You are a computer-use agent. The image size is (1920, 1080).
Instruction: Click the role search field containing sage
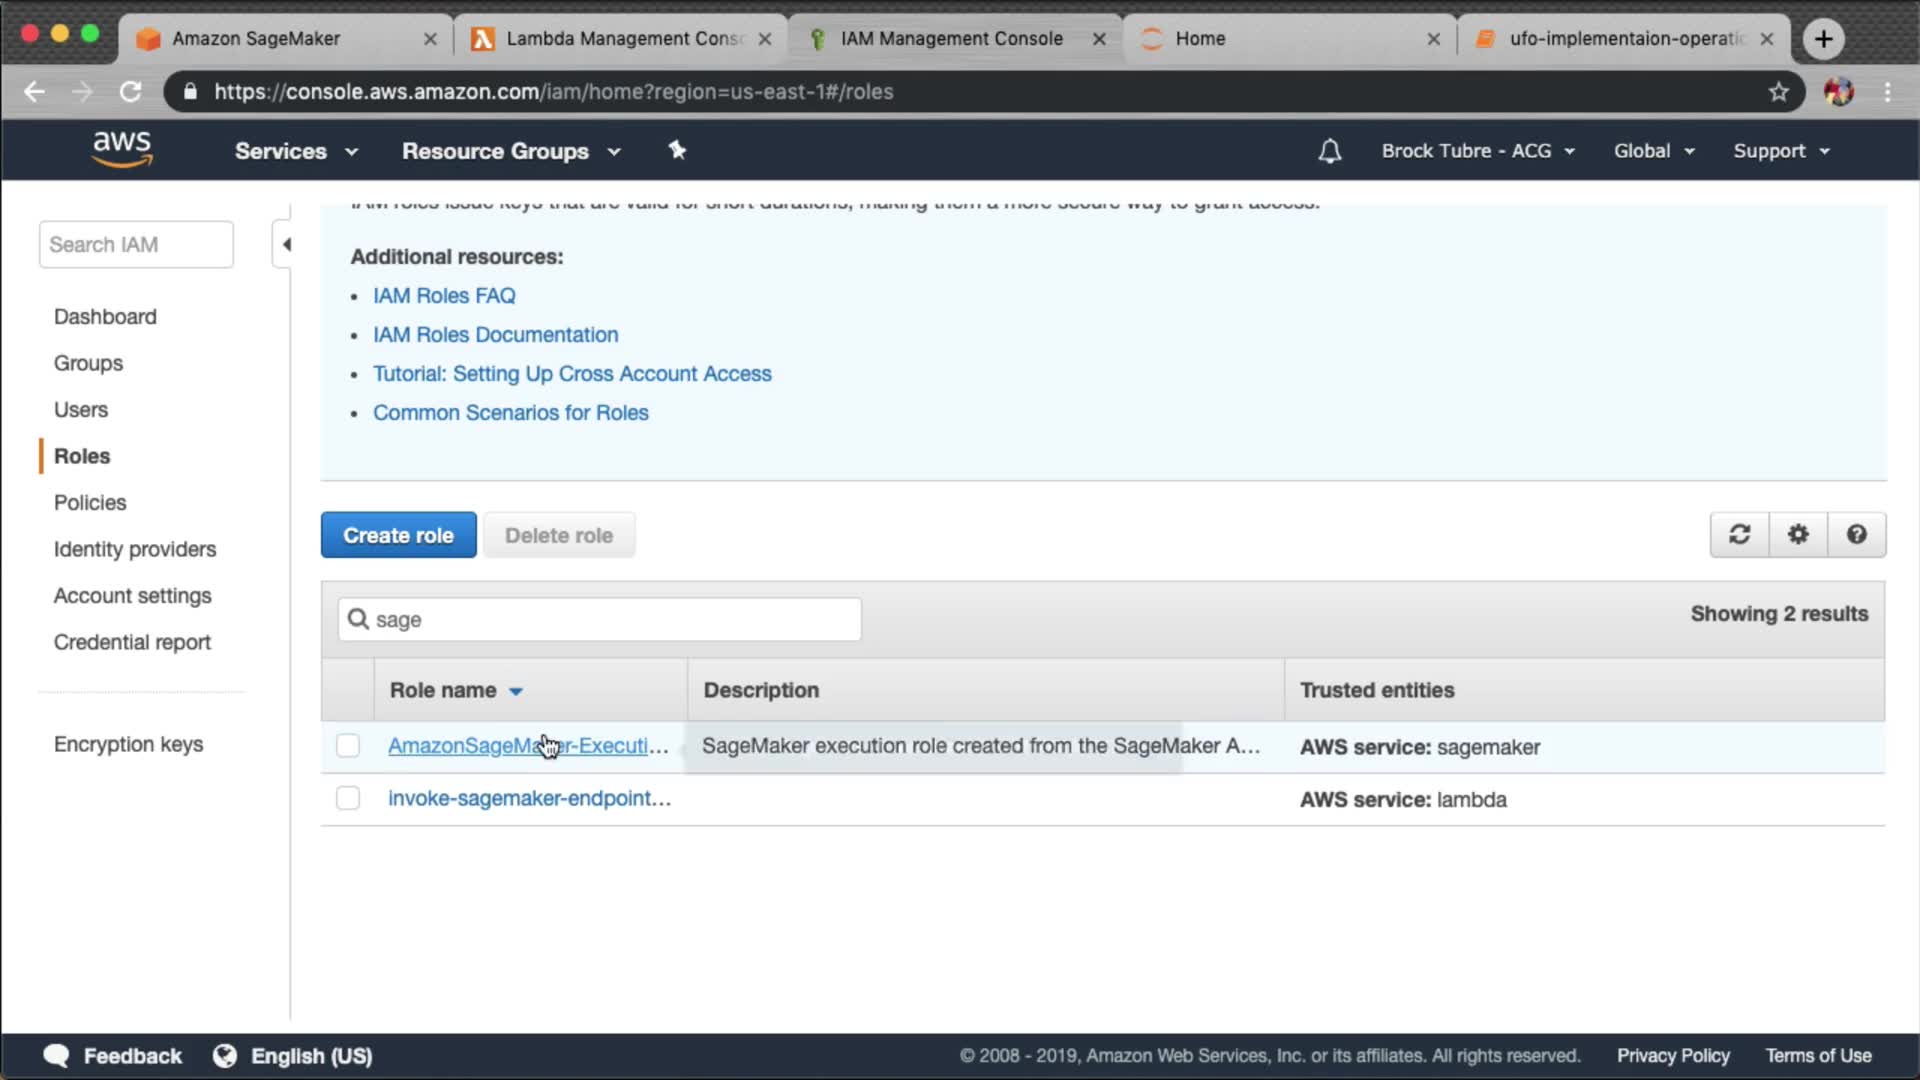600,620
